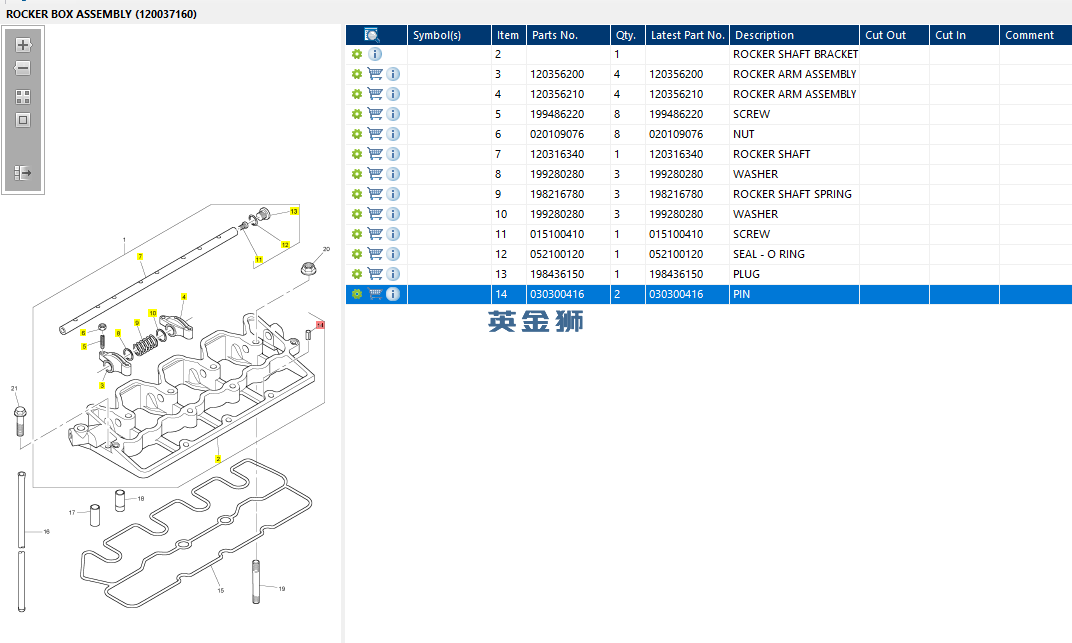Image resolution: width=1072 pixels, height=643 pixels.
Task: Click the list-with-arrow icon in diagram toolbar
Action: [x=23, y=173]
